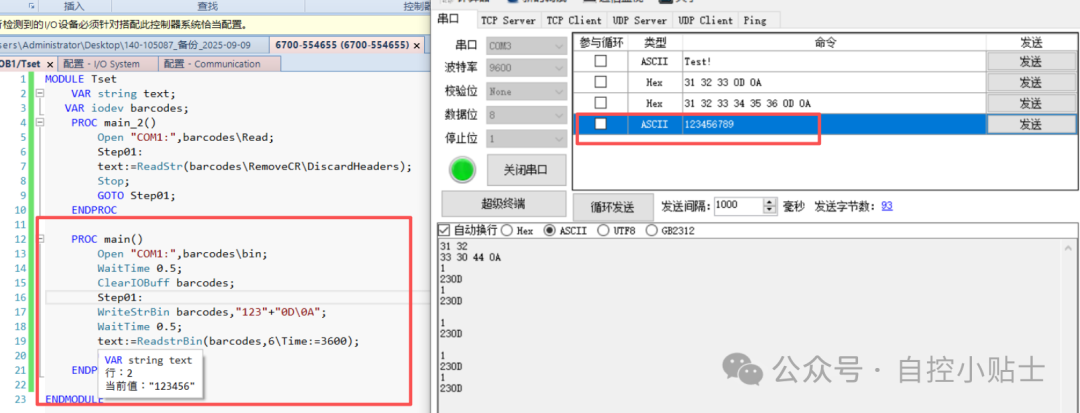Switch to the TCP Client tab
Screen dimensions: 1080x413
(574, 20)
